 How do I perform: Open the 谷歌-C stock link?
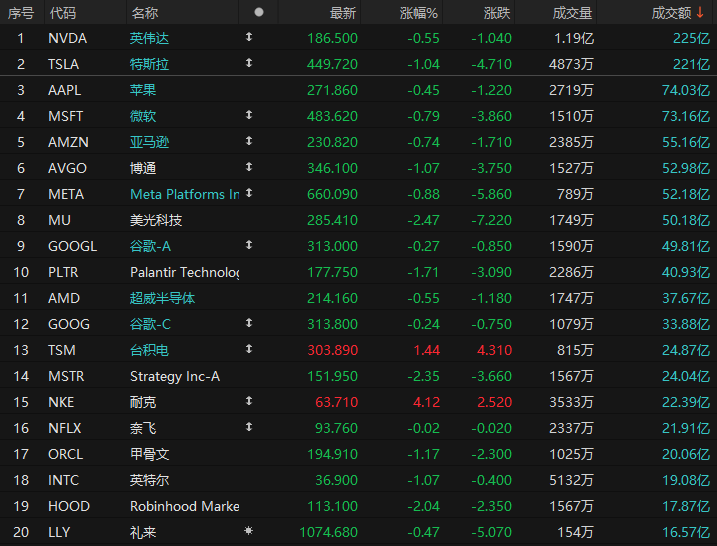point(150,325)
